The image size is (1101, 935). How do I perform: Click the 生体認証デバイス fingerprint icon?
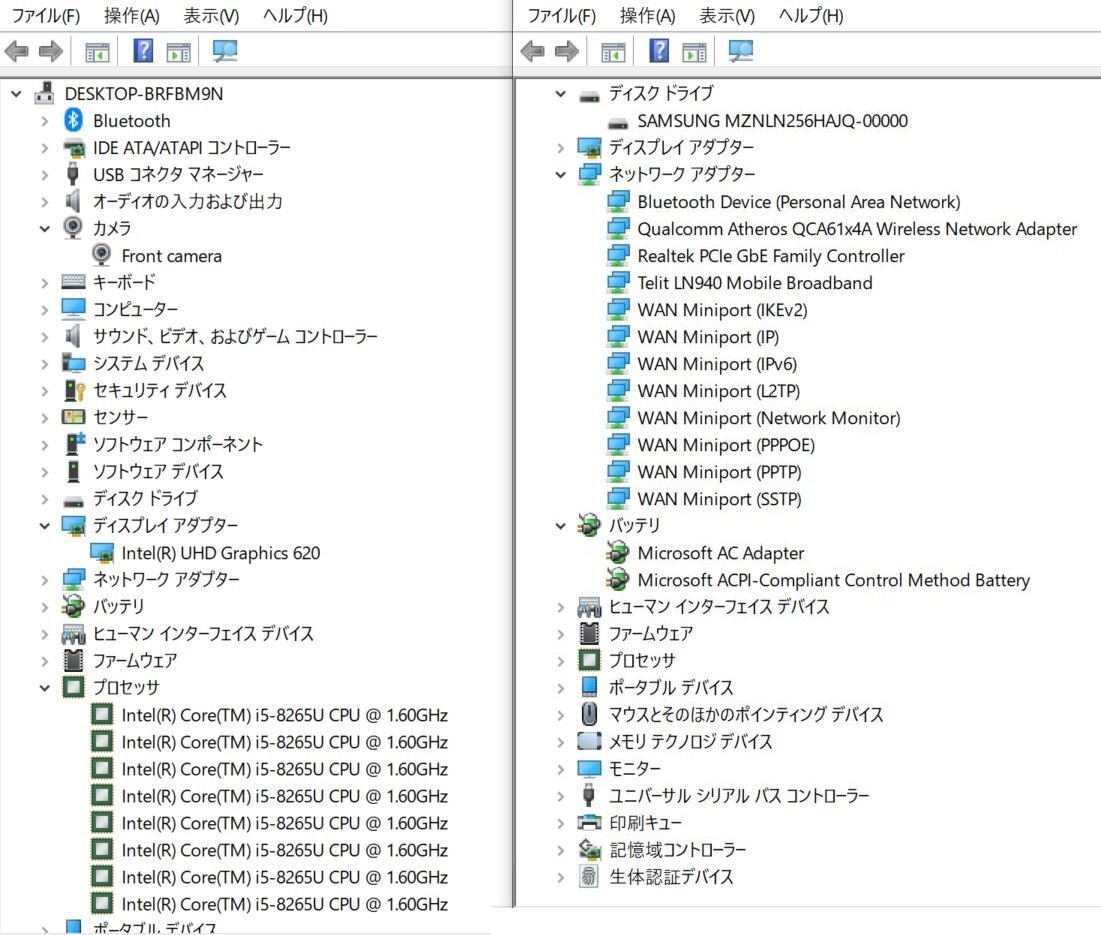[x=588, y=876]
